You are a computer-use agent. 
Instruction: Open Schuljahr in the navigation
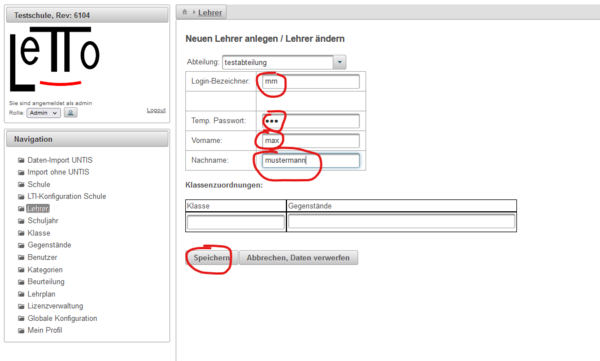click(x=43, y=221)
